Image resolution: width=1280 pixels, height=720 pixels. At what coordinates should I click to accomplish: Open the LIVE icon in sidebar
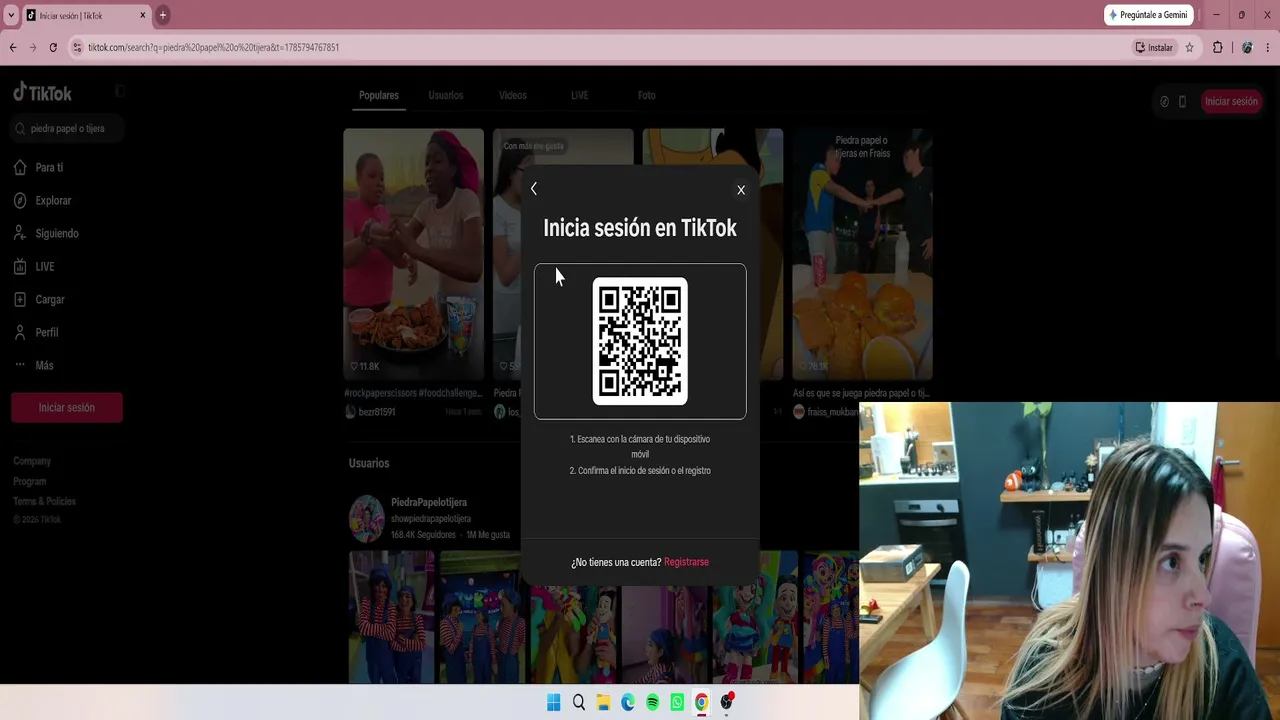point(20,267)
